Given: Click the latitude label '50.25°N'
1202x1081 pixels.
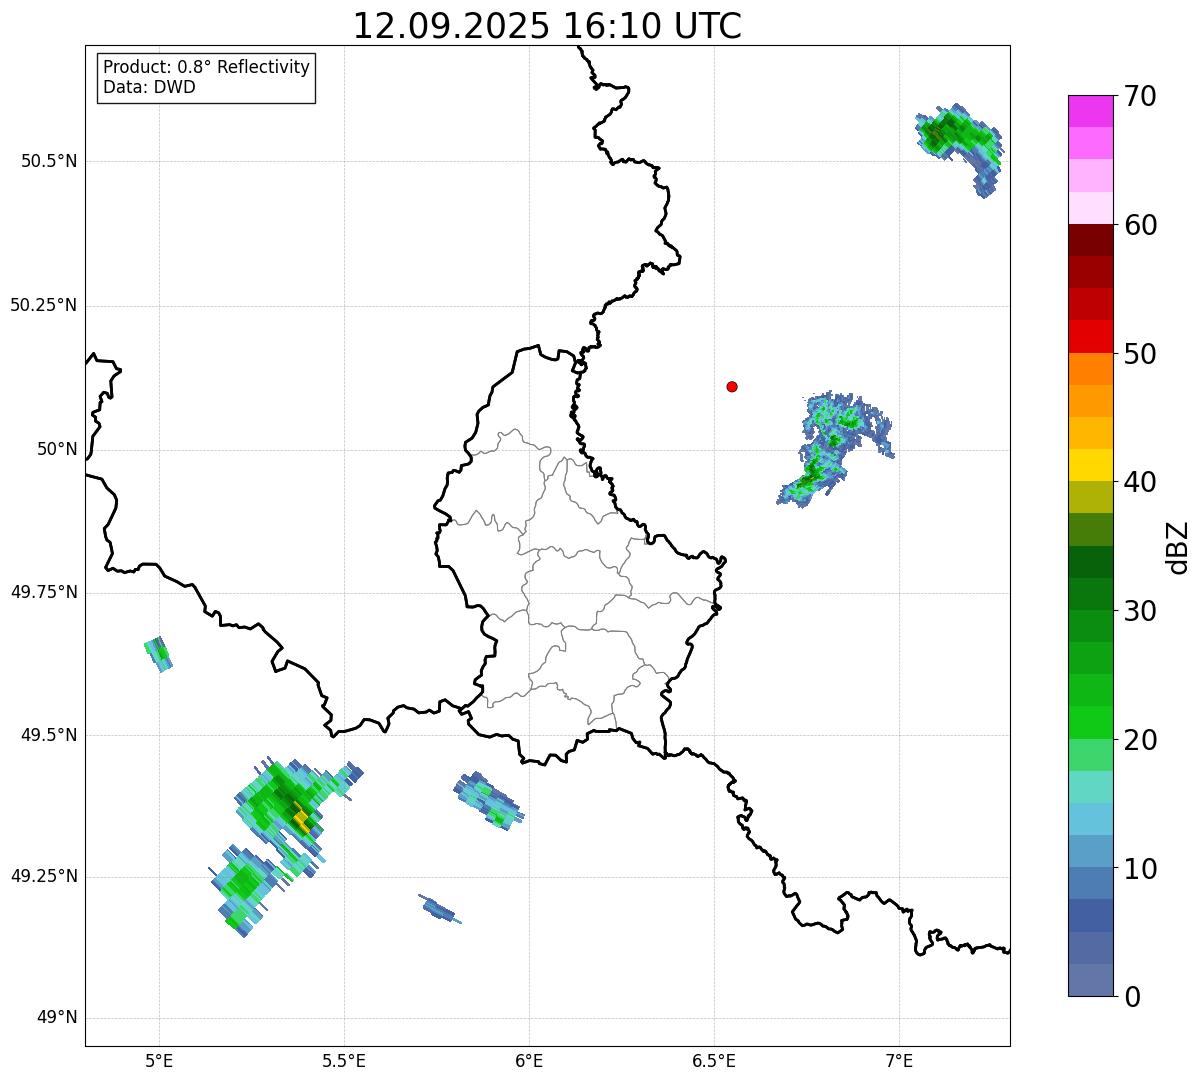Looking at the screenshot, I should [43, 305].
